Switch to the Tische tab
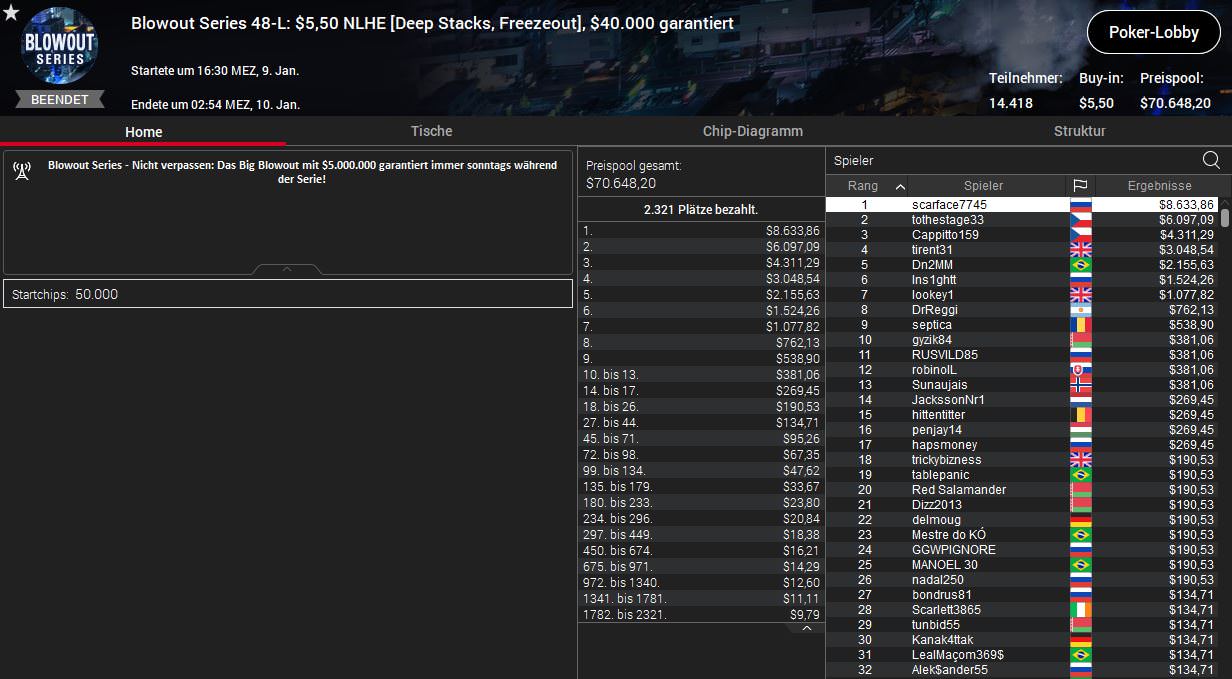 tap(431, 131)
